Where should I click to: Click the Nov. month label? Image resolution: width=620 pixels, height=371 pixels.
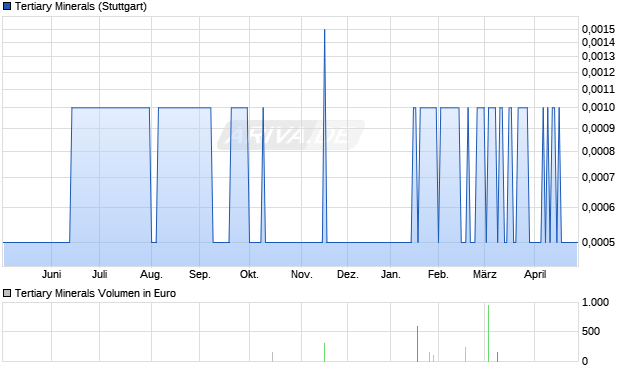click(302, 274)
